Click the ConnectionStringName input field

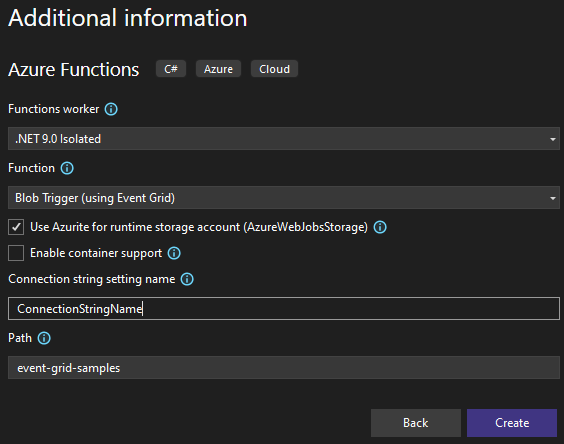(x=284, y=308)
